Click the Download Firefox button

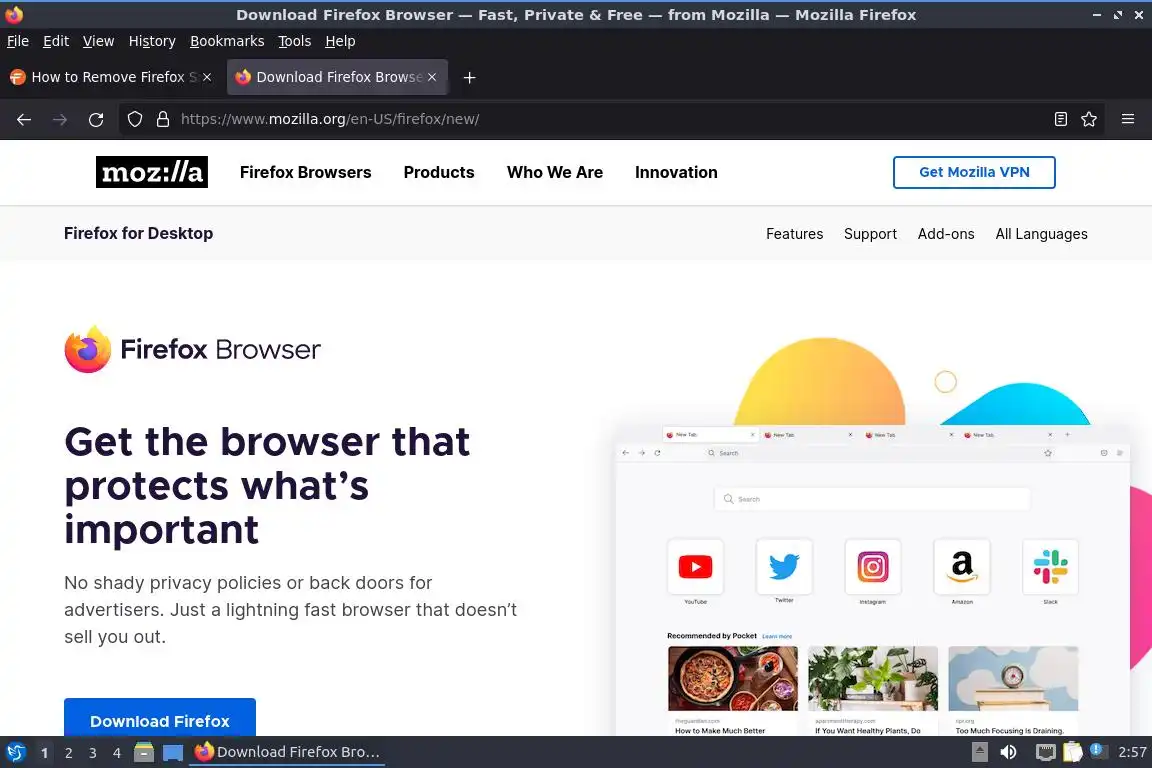pos(159,717)
